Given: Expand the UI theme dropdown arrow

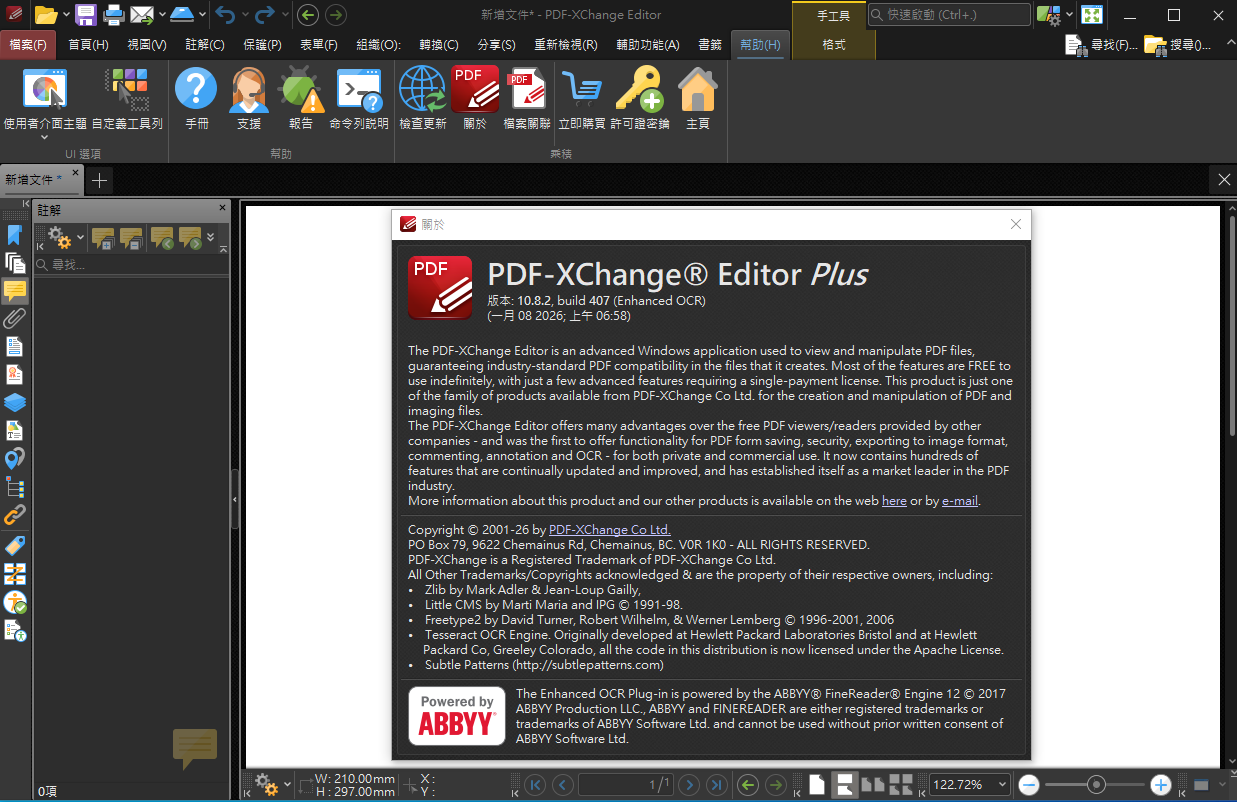Looking at the screenshot, I should point(45,138).
